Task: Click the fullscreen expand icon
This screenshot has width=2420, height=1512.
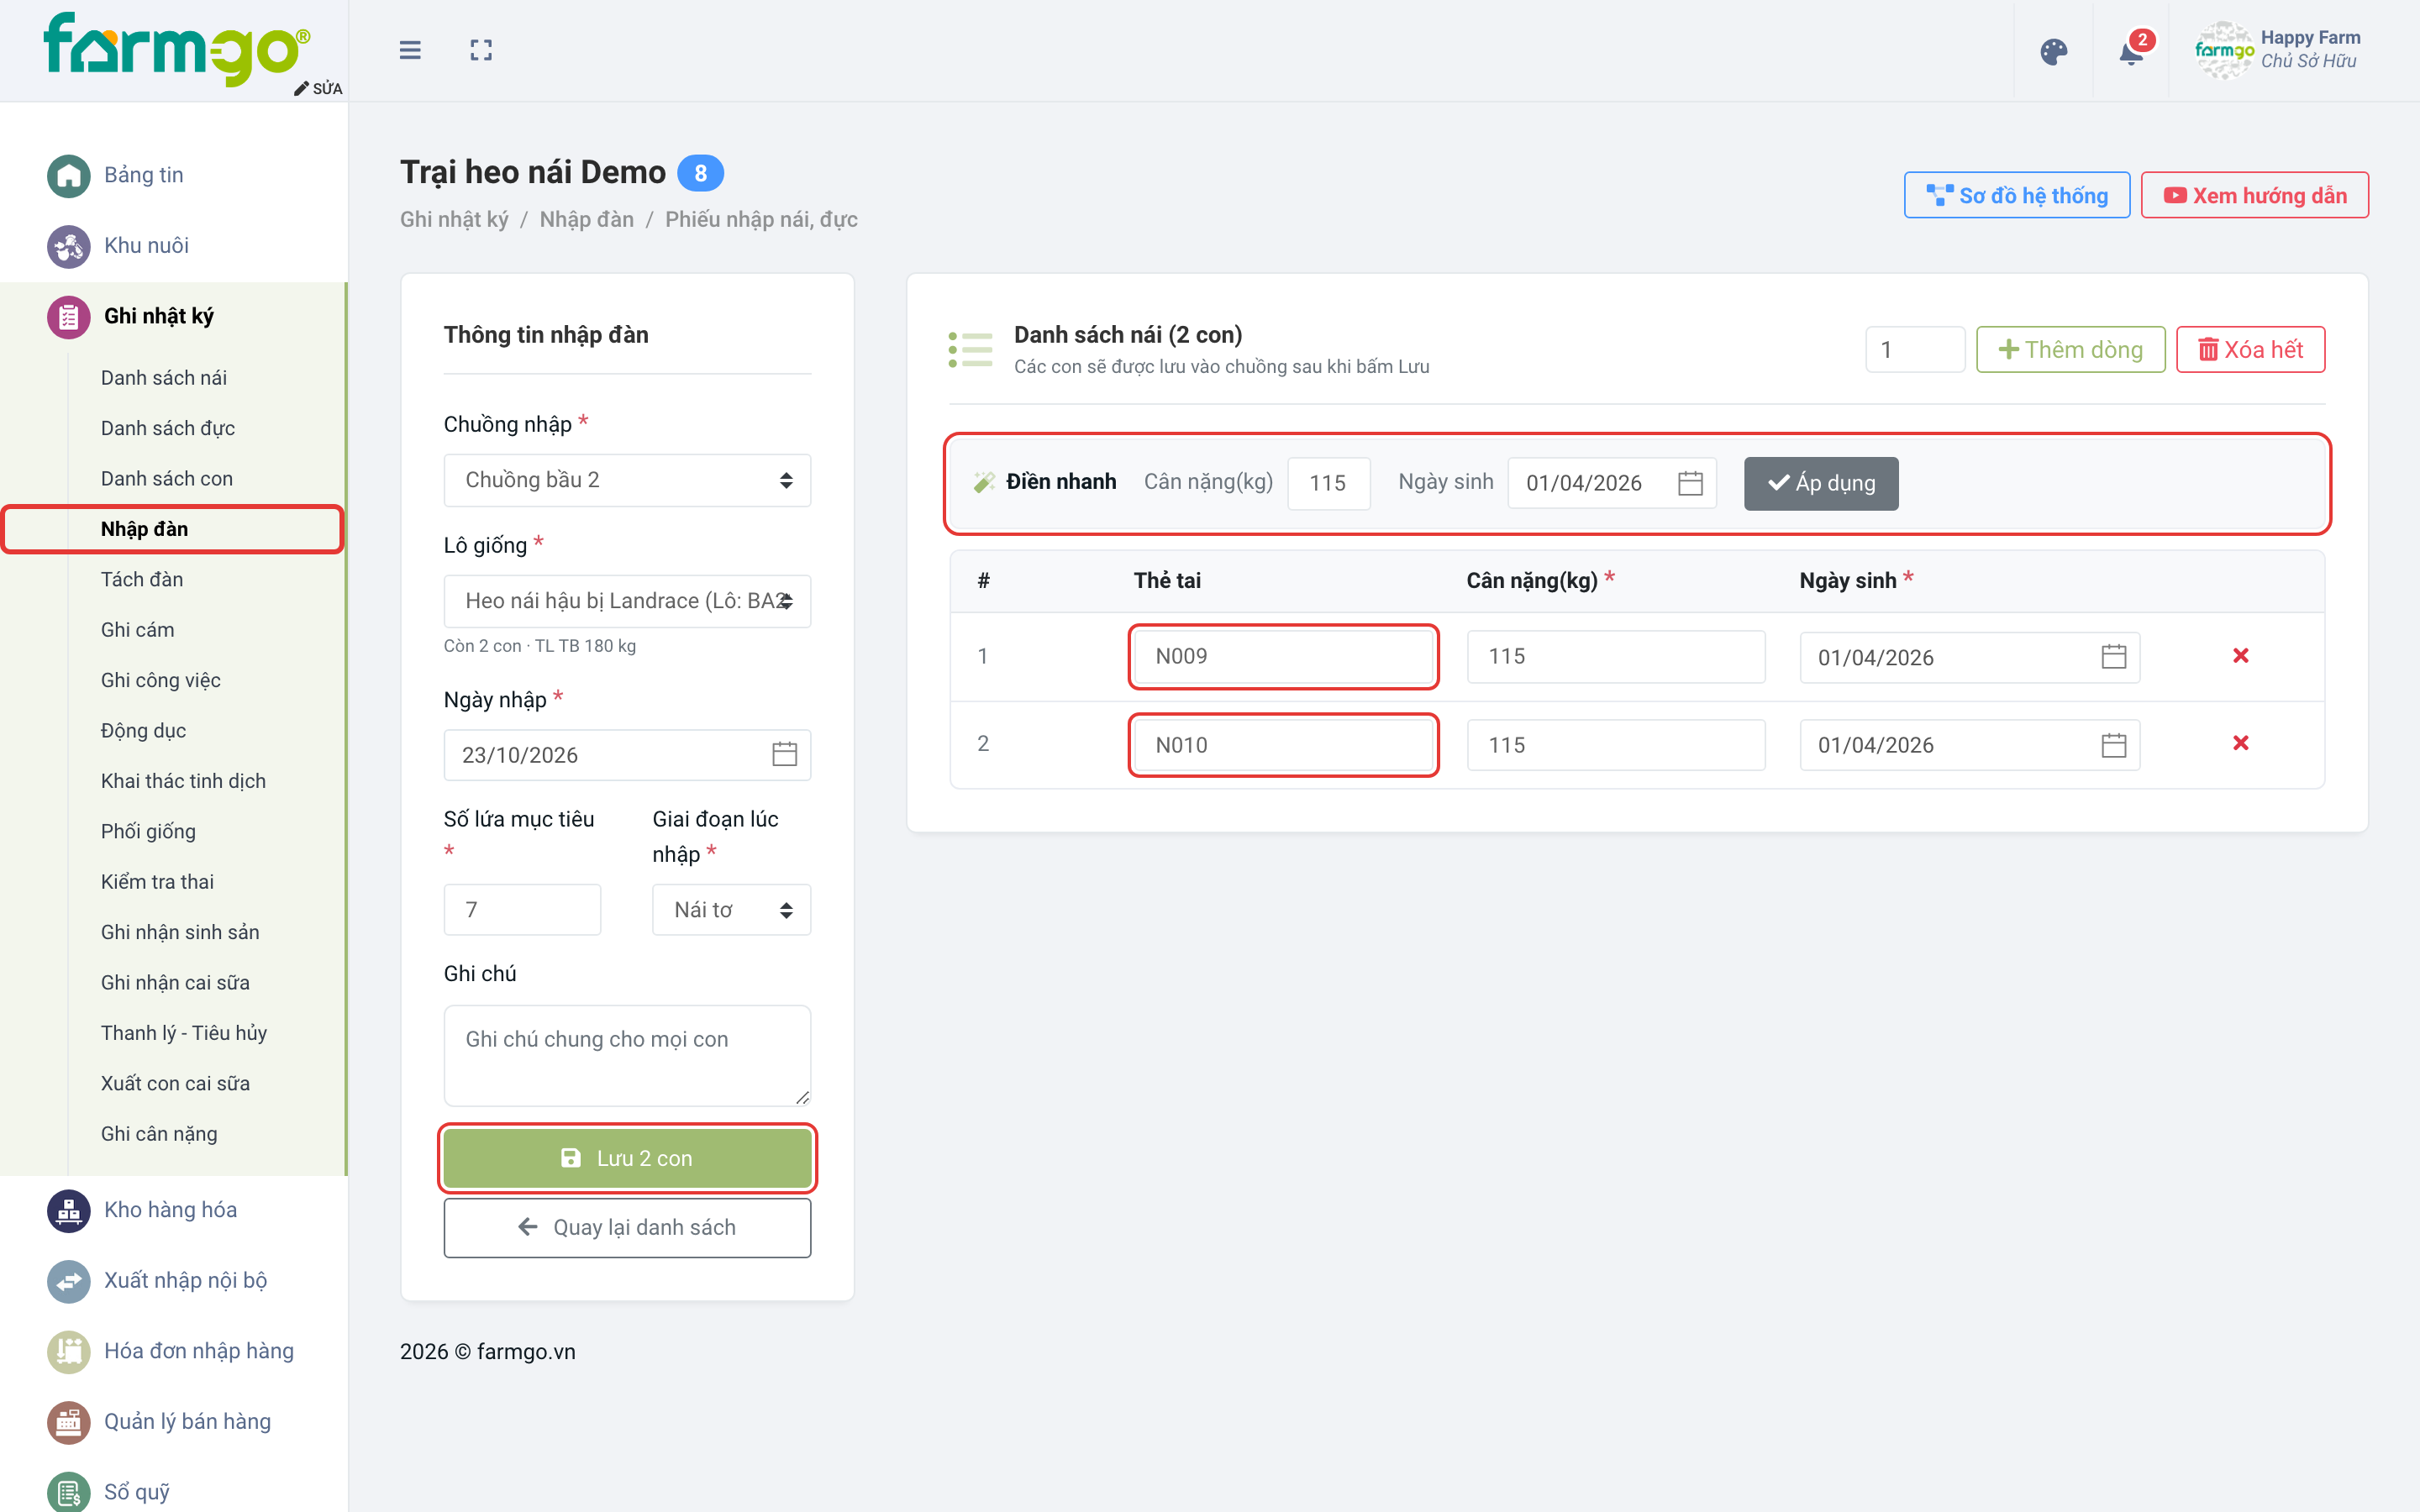Action: (x=481, y=50)
